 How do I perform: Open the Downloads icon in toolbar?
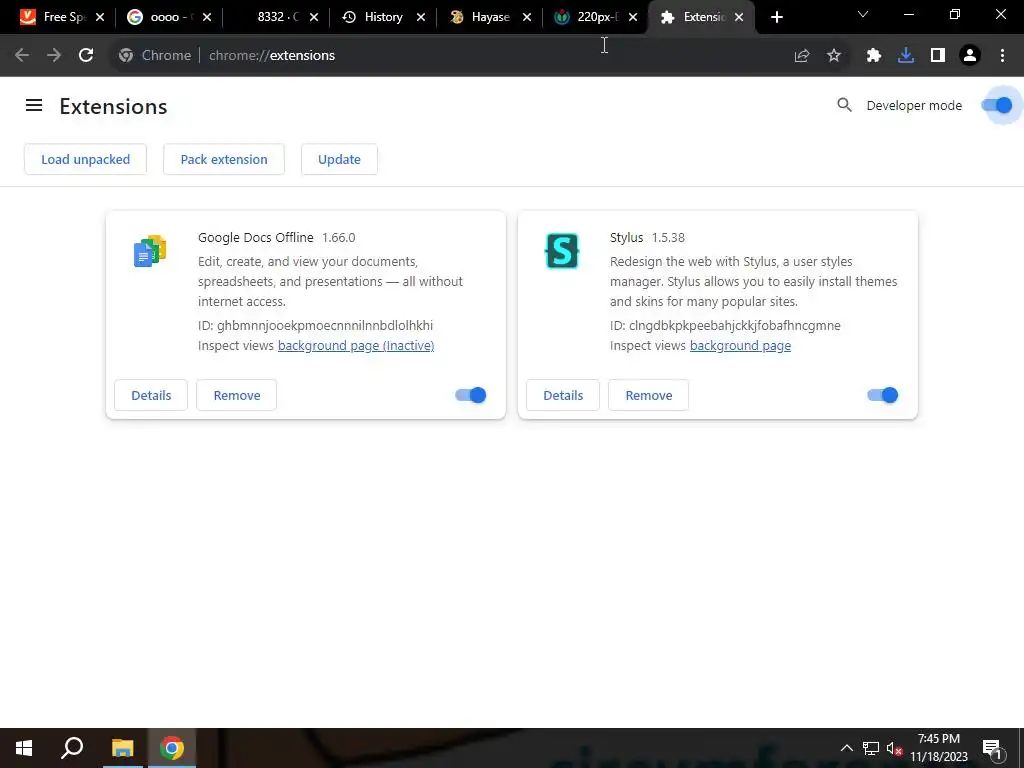(x=906, y=56)
